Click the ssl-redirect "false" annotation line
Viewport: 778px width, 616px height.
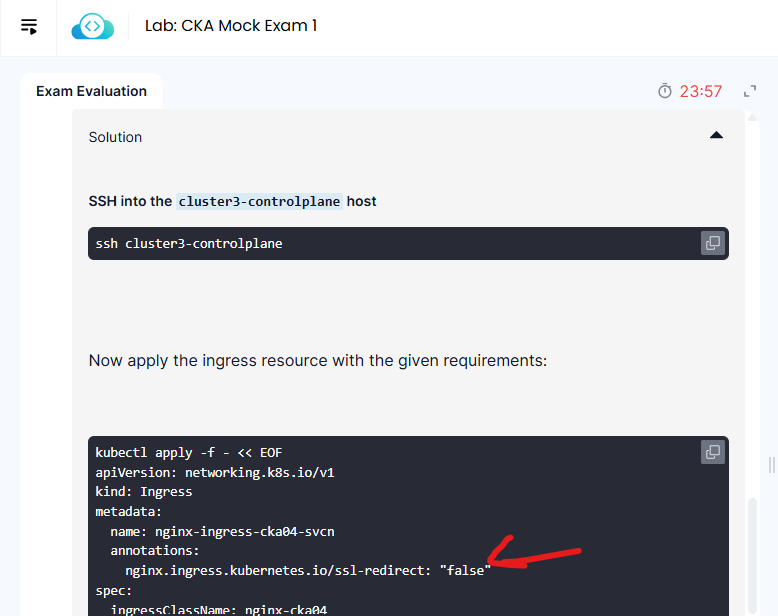tap(308, 570)
